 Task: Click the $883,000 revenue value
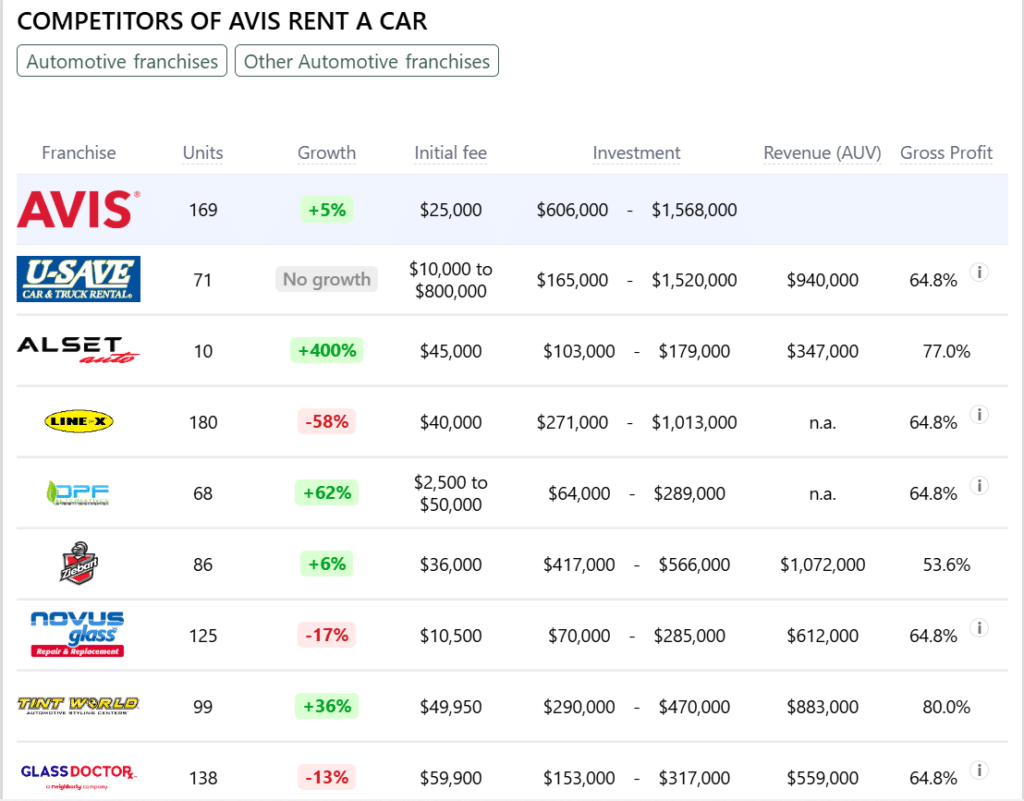[x=822, y=707]
